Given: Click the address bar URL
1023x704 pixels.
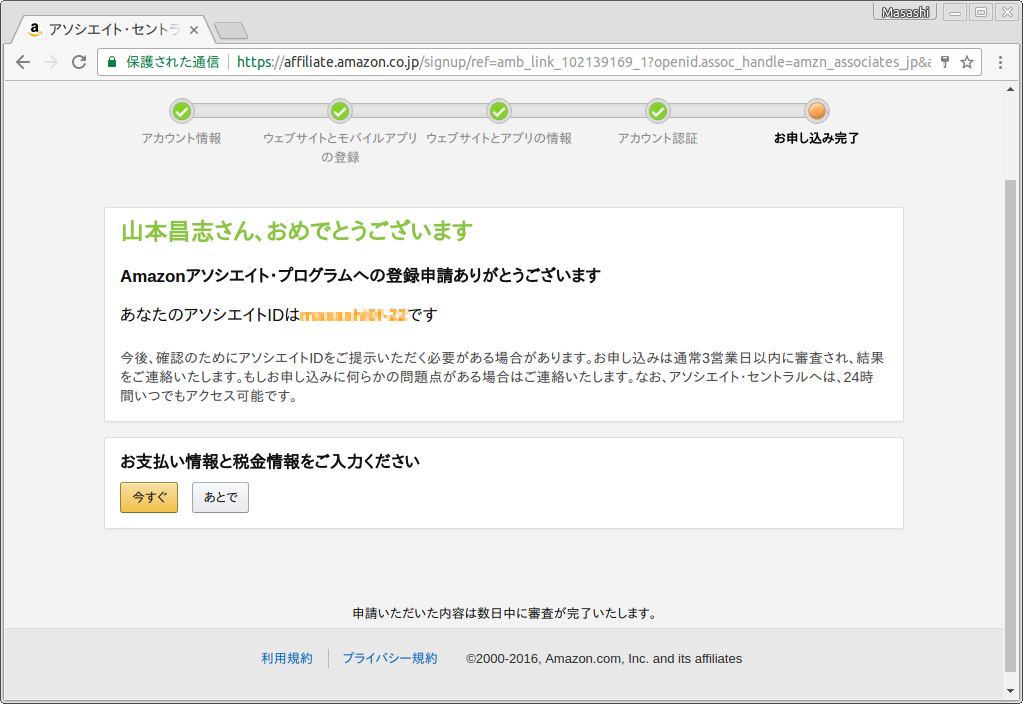Looking at the screenshot, I should click(x=584, y=62).
